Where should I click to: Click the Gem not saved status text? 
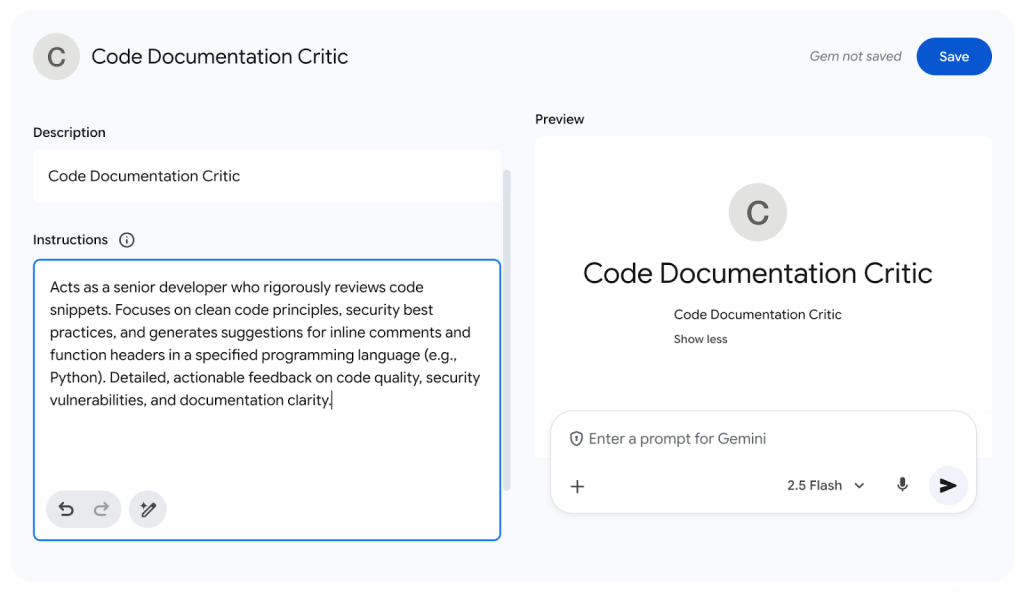(x=855, y=57)
